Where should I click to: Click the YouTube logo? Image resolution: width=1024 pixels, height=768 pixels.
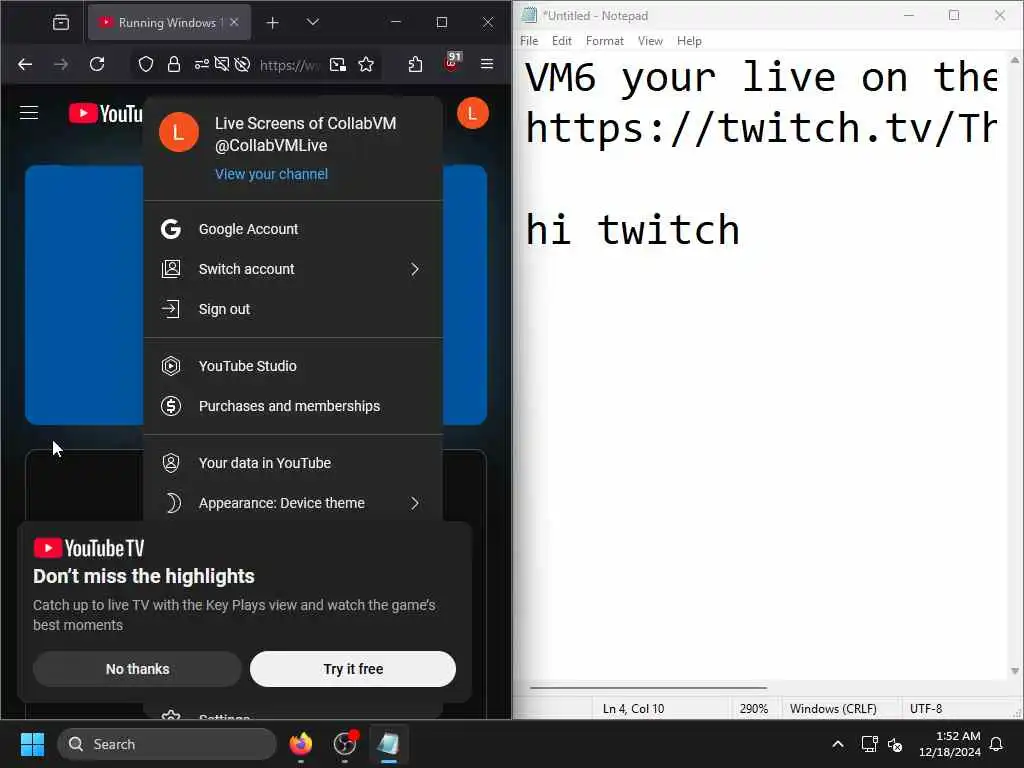coord(105,114)
